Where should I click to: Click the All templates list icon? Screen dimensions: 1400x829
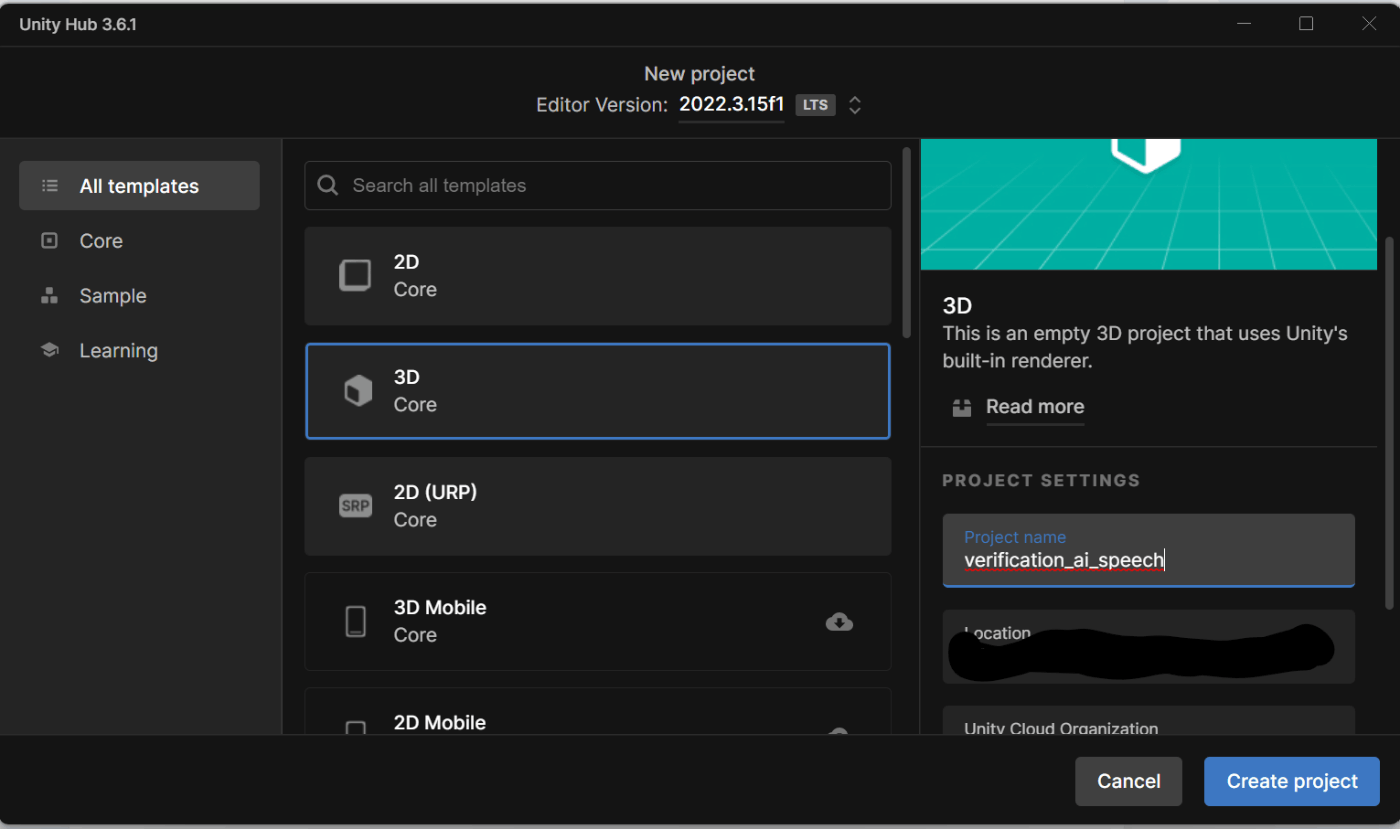click(49, 186)
